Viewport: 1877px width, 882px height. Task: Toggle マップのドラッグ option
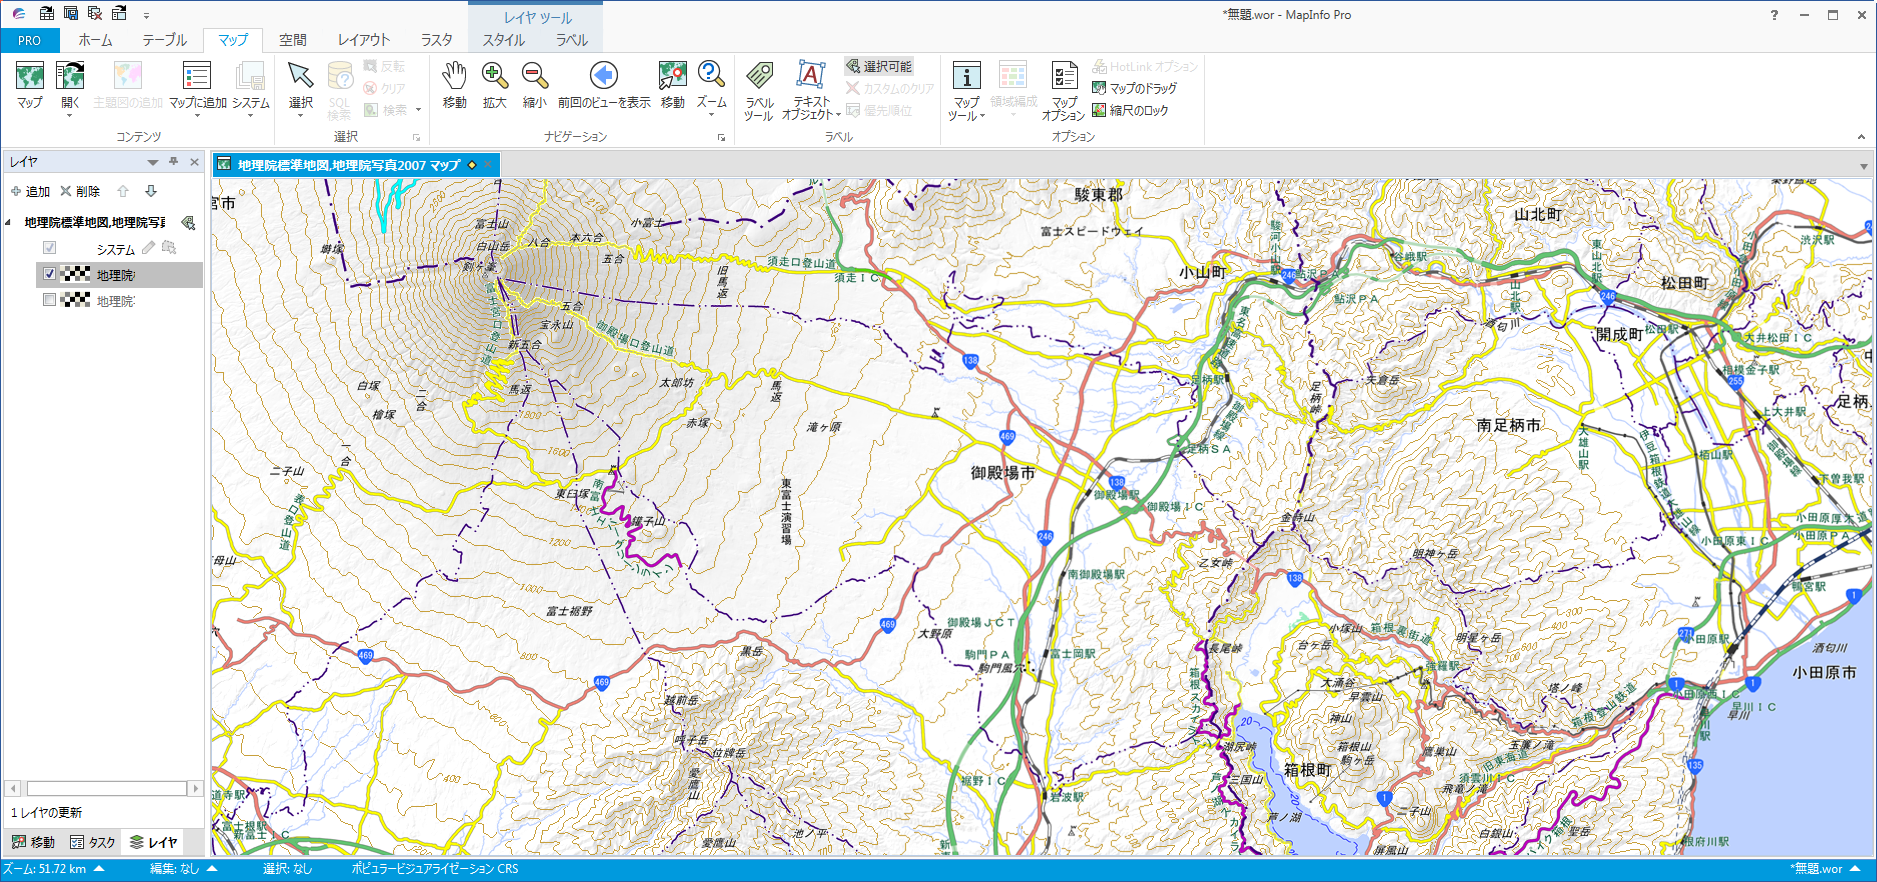coord(1134,88)
